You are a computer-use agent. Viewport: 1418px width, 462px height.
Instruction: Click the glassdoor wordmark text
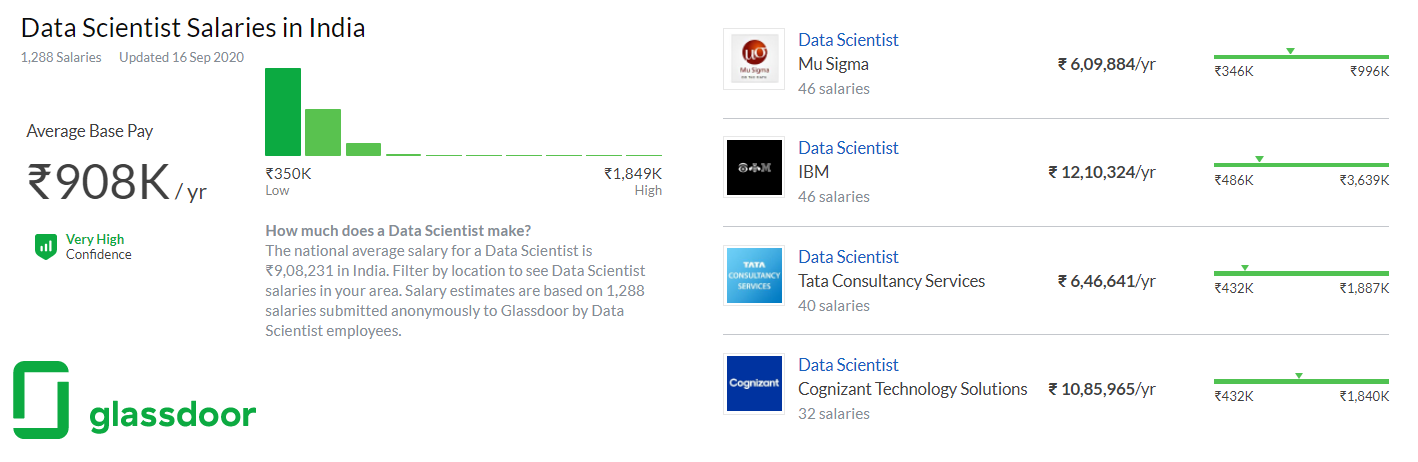[x=172, y=414]
